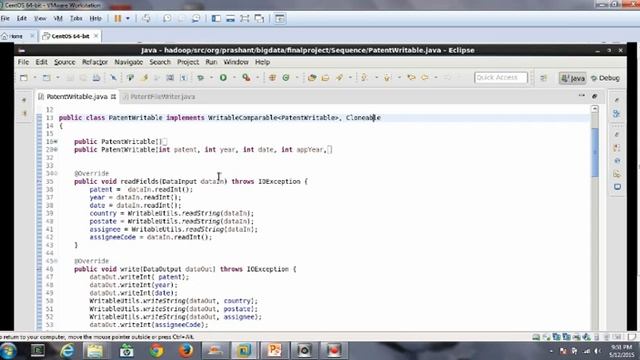Image resolution: width=640 pixels, height=360 pixels.
Task: Open the Run configurations dropdown arrow
Action: pos(234,78)
